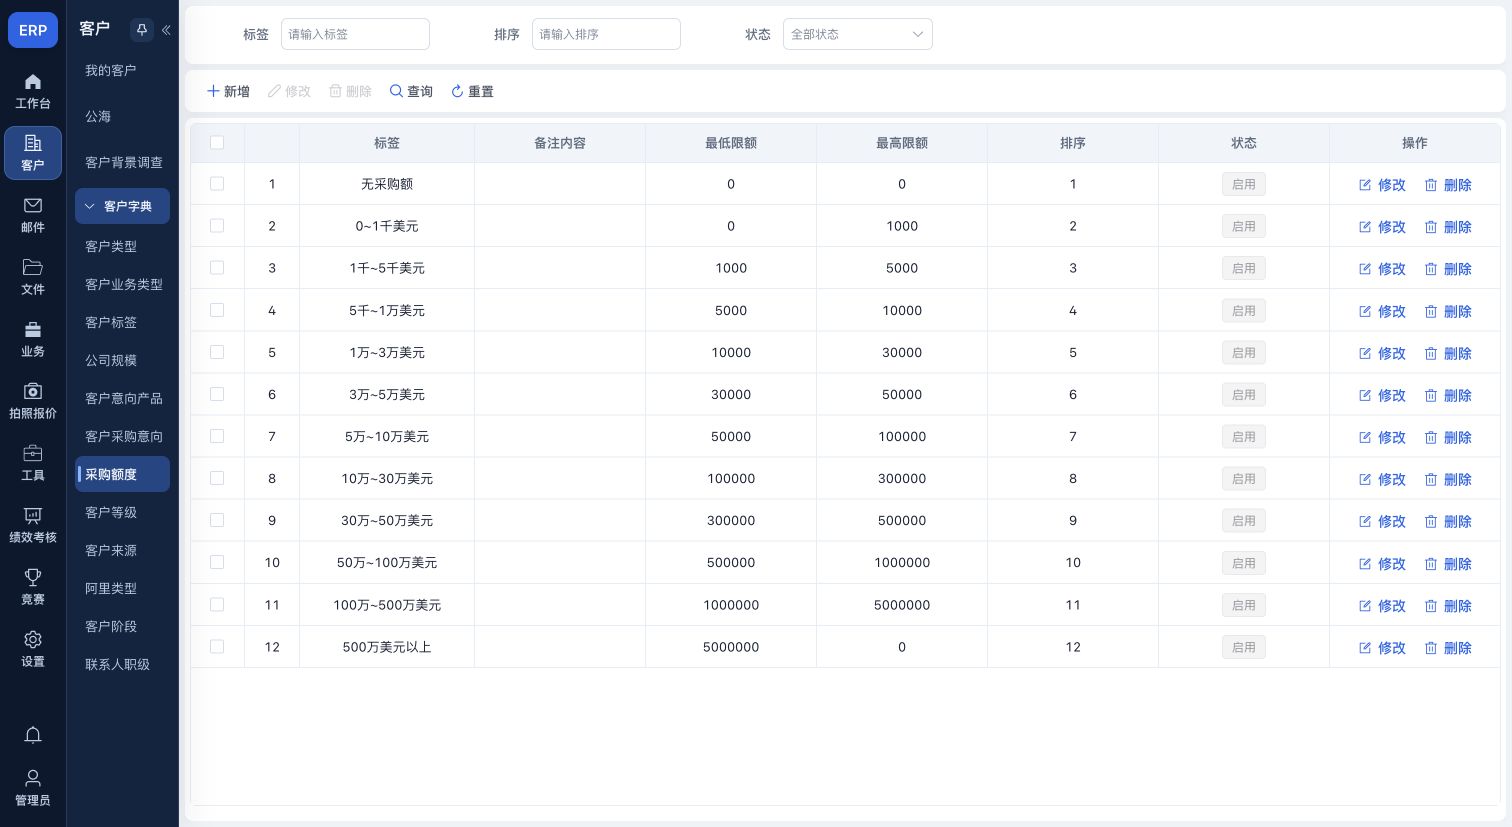Viewport: 1512px width, 827px height.
Task: Collapse the 客户字典 menu group
Action: click(x=122, y=206)
